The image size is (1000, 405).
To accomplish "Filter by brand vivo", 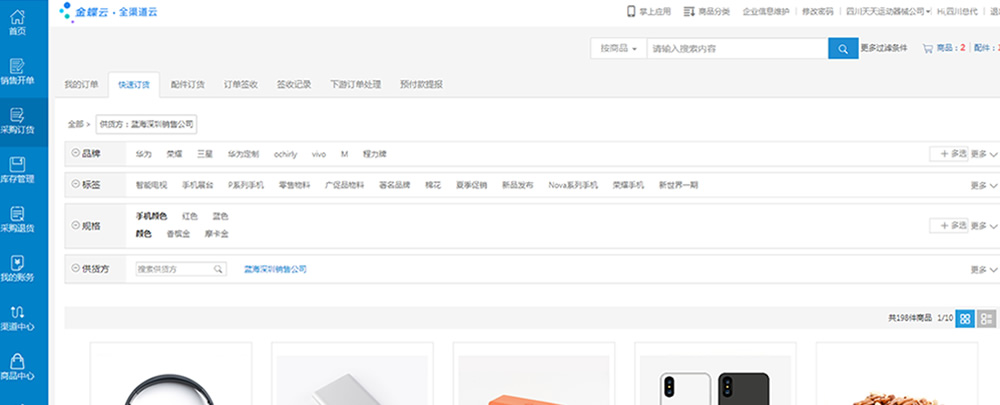I will [x=319, y=154].
